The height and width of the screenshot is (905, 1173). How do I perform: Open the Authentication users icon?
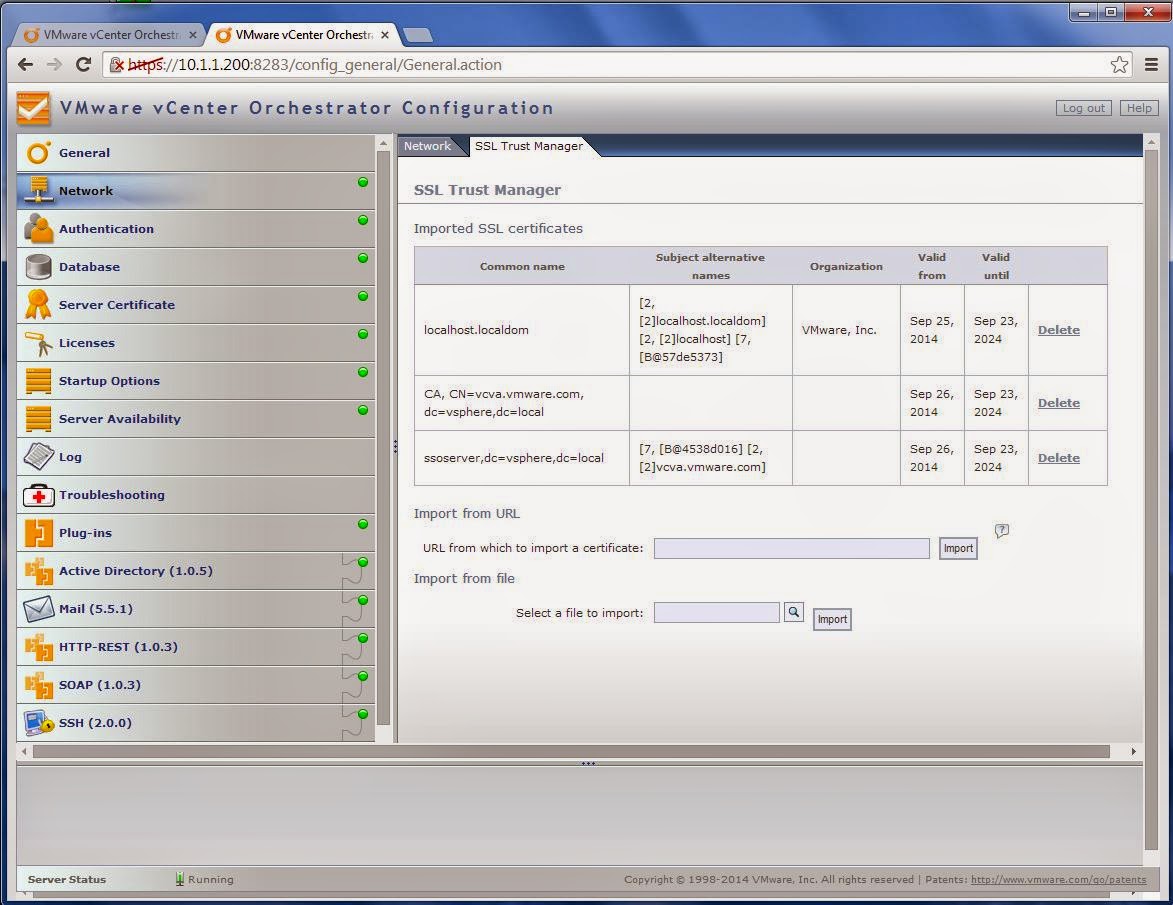[38, 229]
